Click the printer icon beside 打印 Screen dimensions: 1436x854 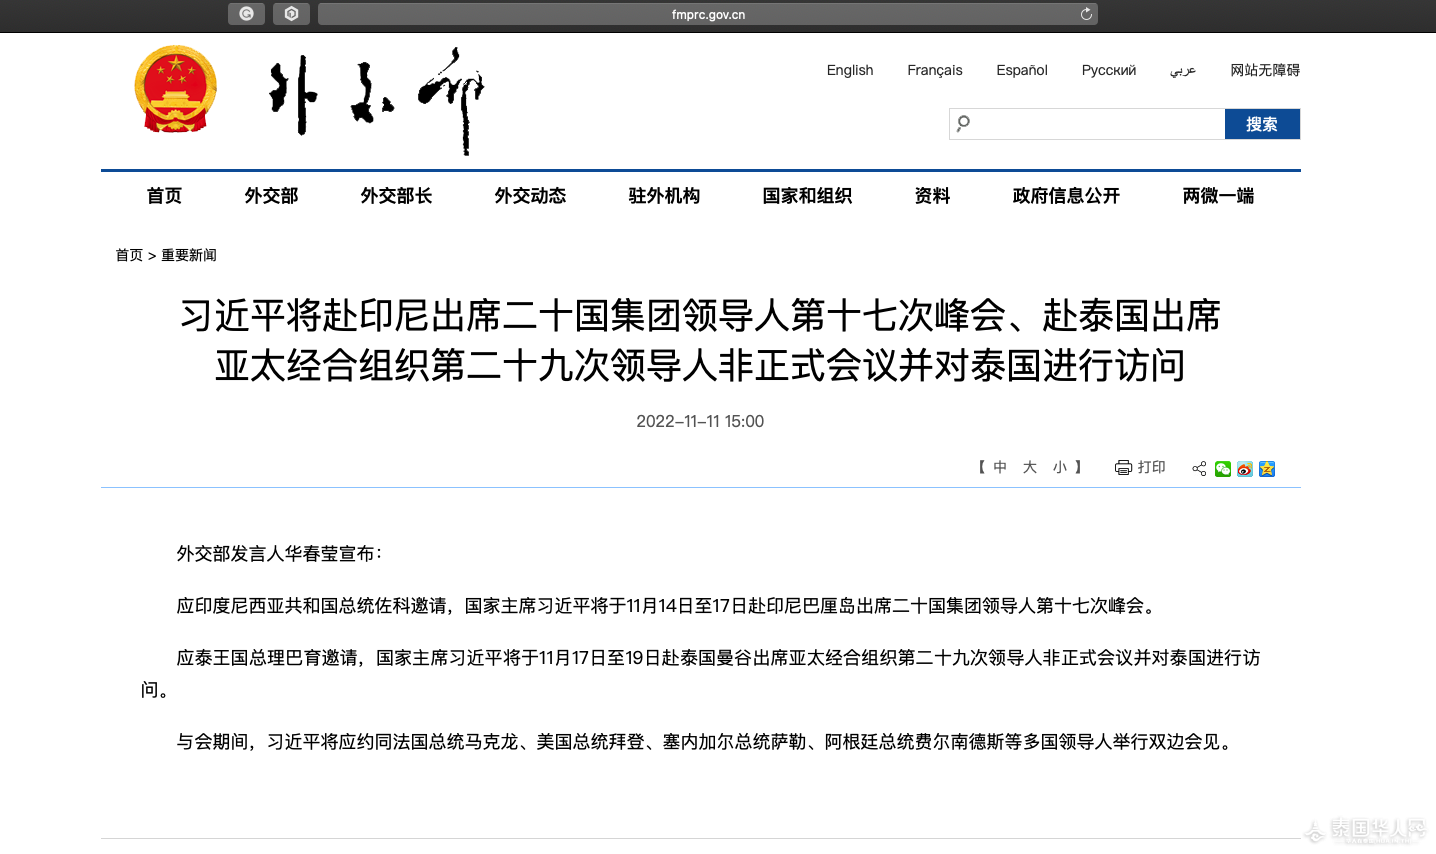point(1123,468)
